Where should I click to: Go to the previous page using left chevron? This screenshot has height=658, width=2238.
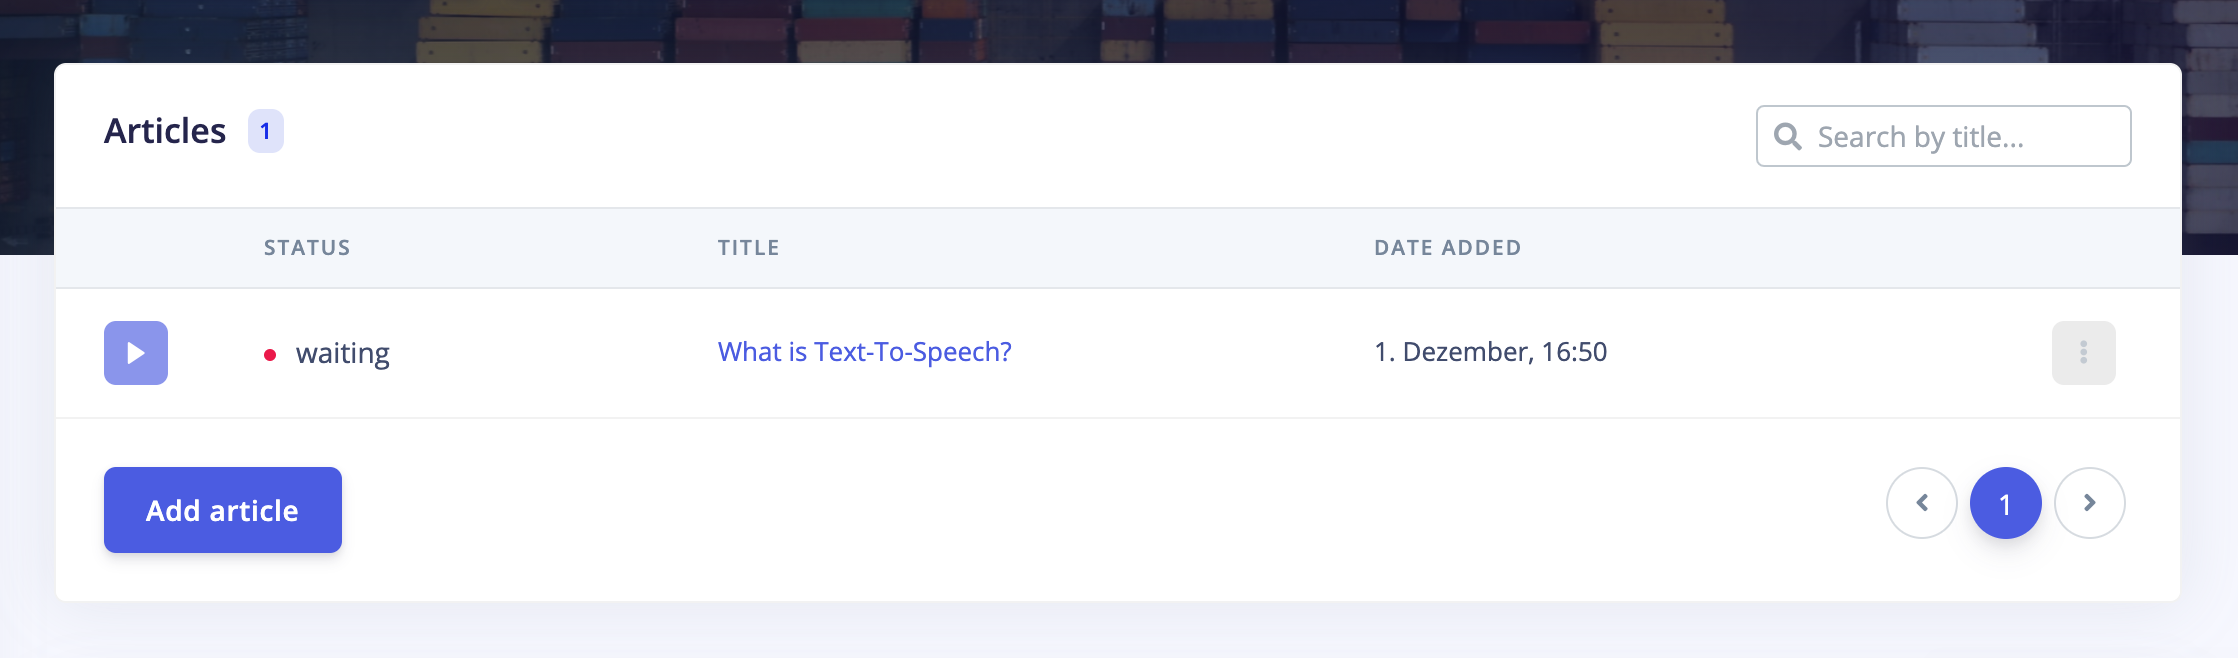[x=1921, y=503]
